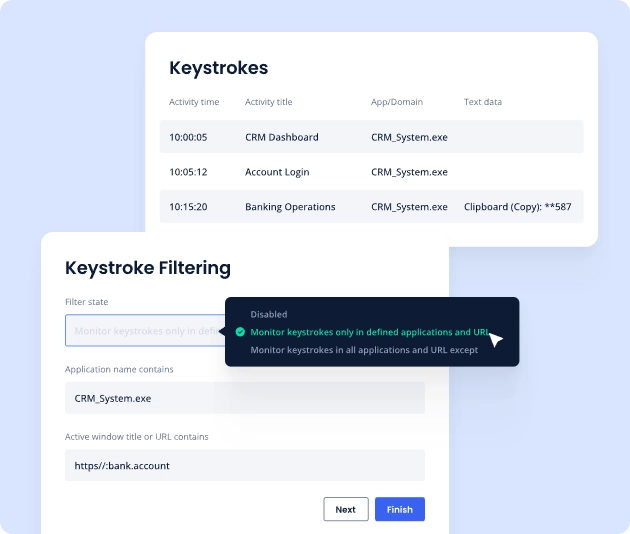Click the Activity title column header
This screenshot has width=630, height=534.
268,102
